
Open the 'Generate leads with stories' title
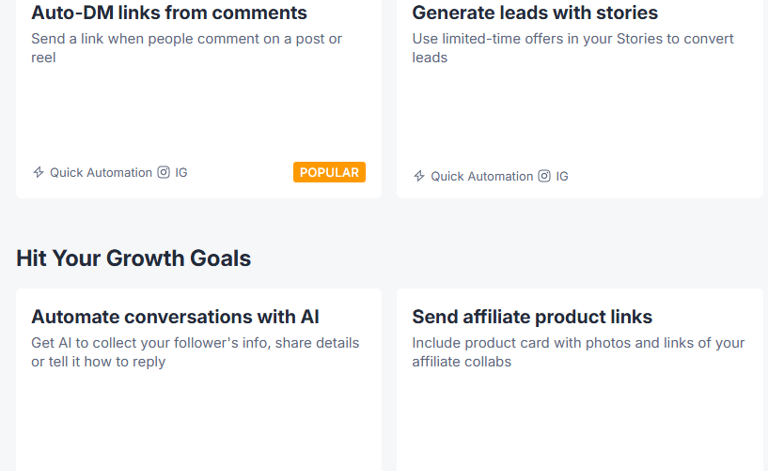click(x=535, y=13)
